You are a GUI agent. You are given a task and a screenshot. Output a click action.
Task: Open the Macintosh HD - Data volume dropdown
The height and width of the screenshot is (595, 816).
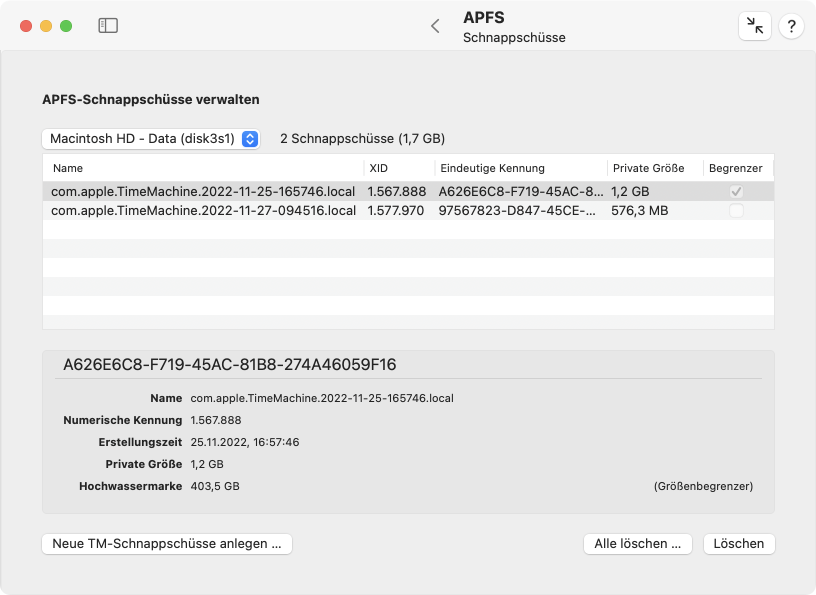[151, 139]
